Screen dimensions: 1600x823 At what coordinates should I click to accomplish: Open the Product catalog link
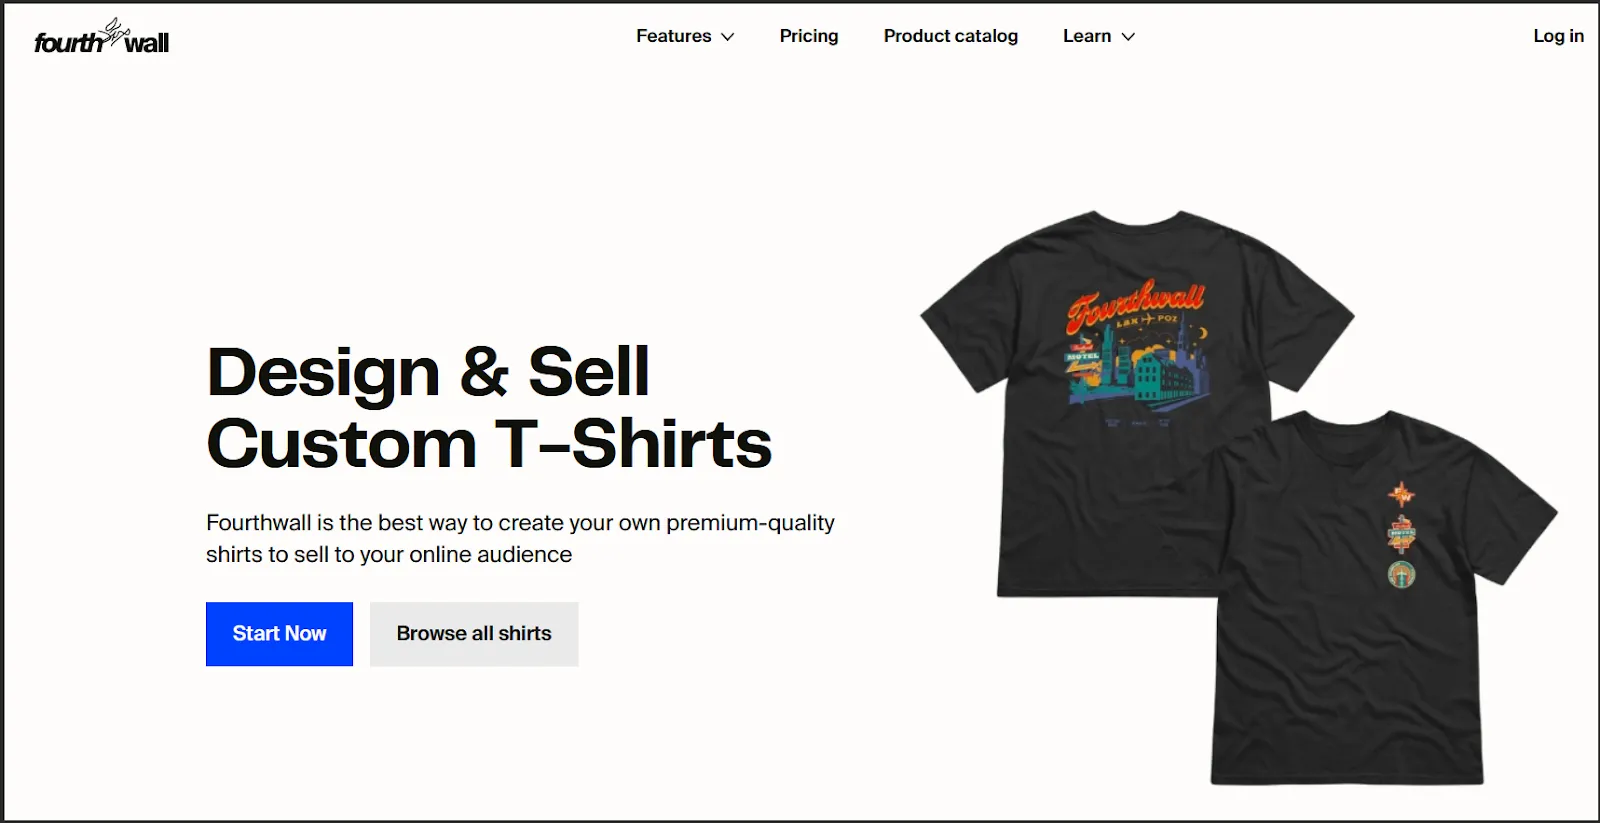click(x=950, y=36)
